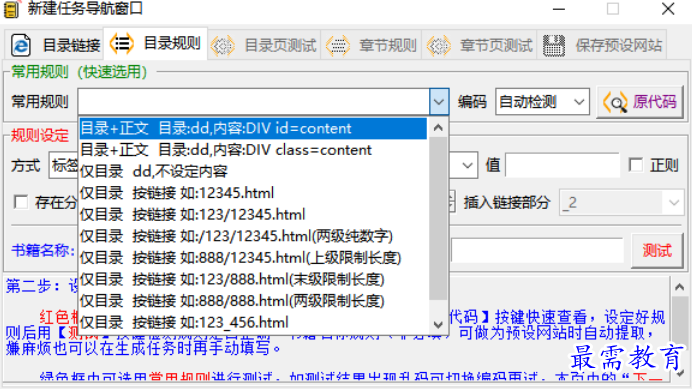Click the lines icon on 章节规则 tab
The image size is (692, 389).
pos(338,45)
